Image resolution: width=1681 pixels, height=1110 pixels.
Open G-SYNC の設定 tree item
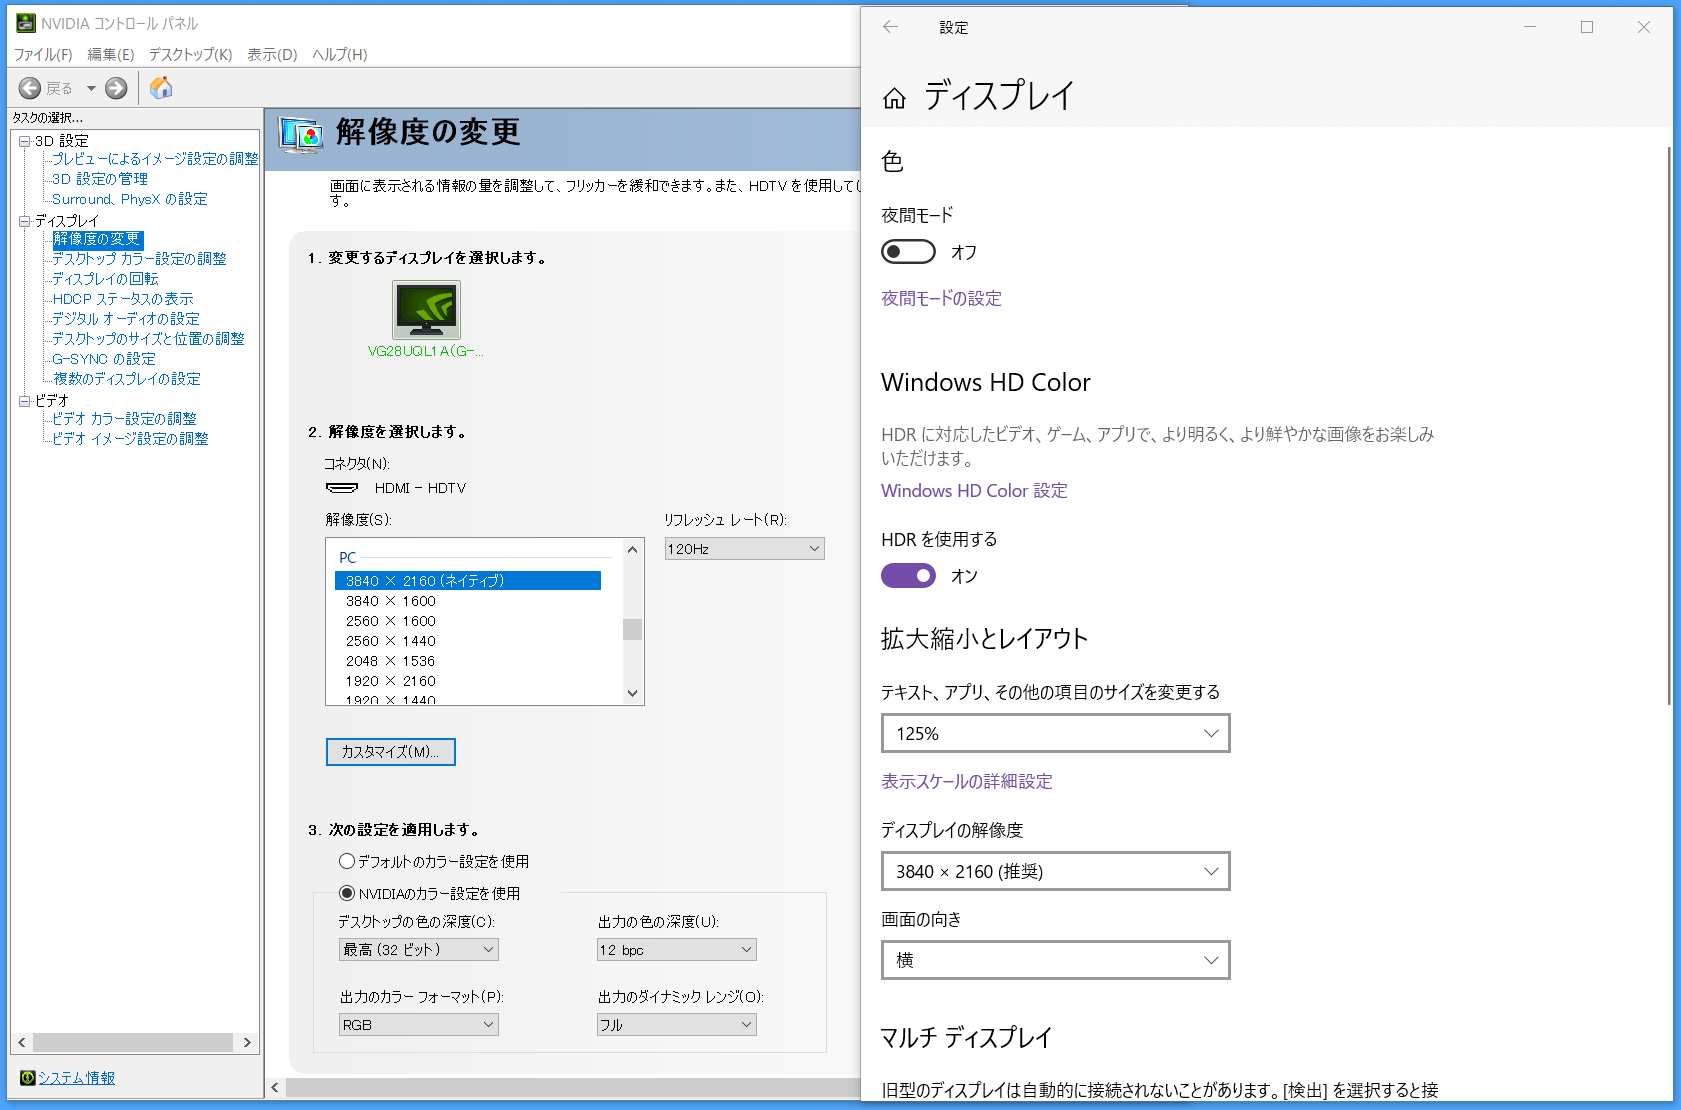(x=104, y=359)
